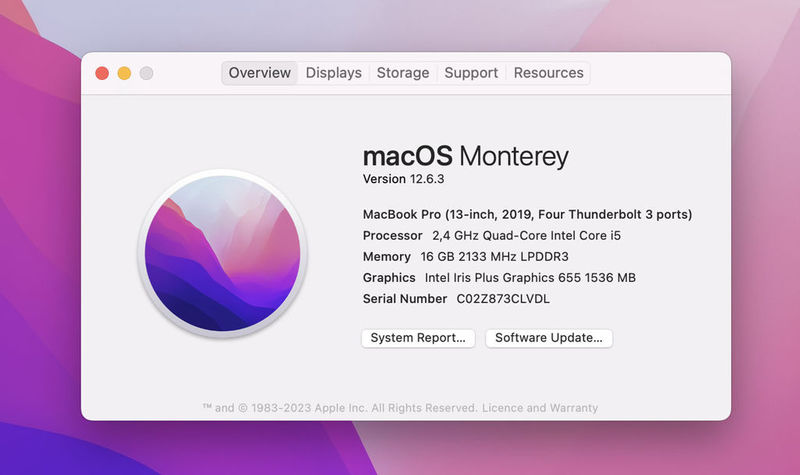Minimize window with the yellow button

point(124,73)
